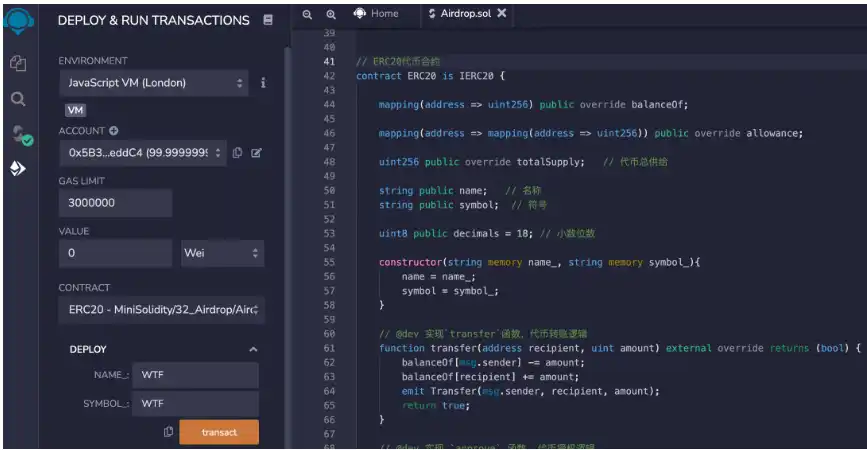867x450 pixels.
Task: Open Deploy & Run sidebar icon
Action: click(18, 168)
